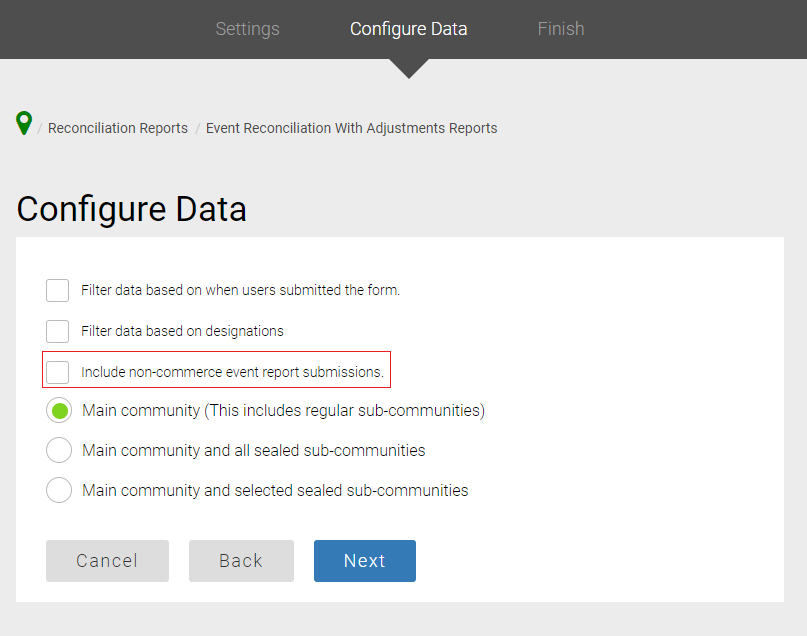Switch to the Finish step tab
The image size is (807, 636).
coord(560,29)
